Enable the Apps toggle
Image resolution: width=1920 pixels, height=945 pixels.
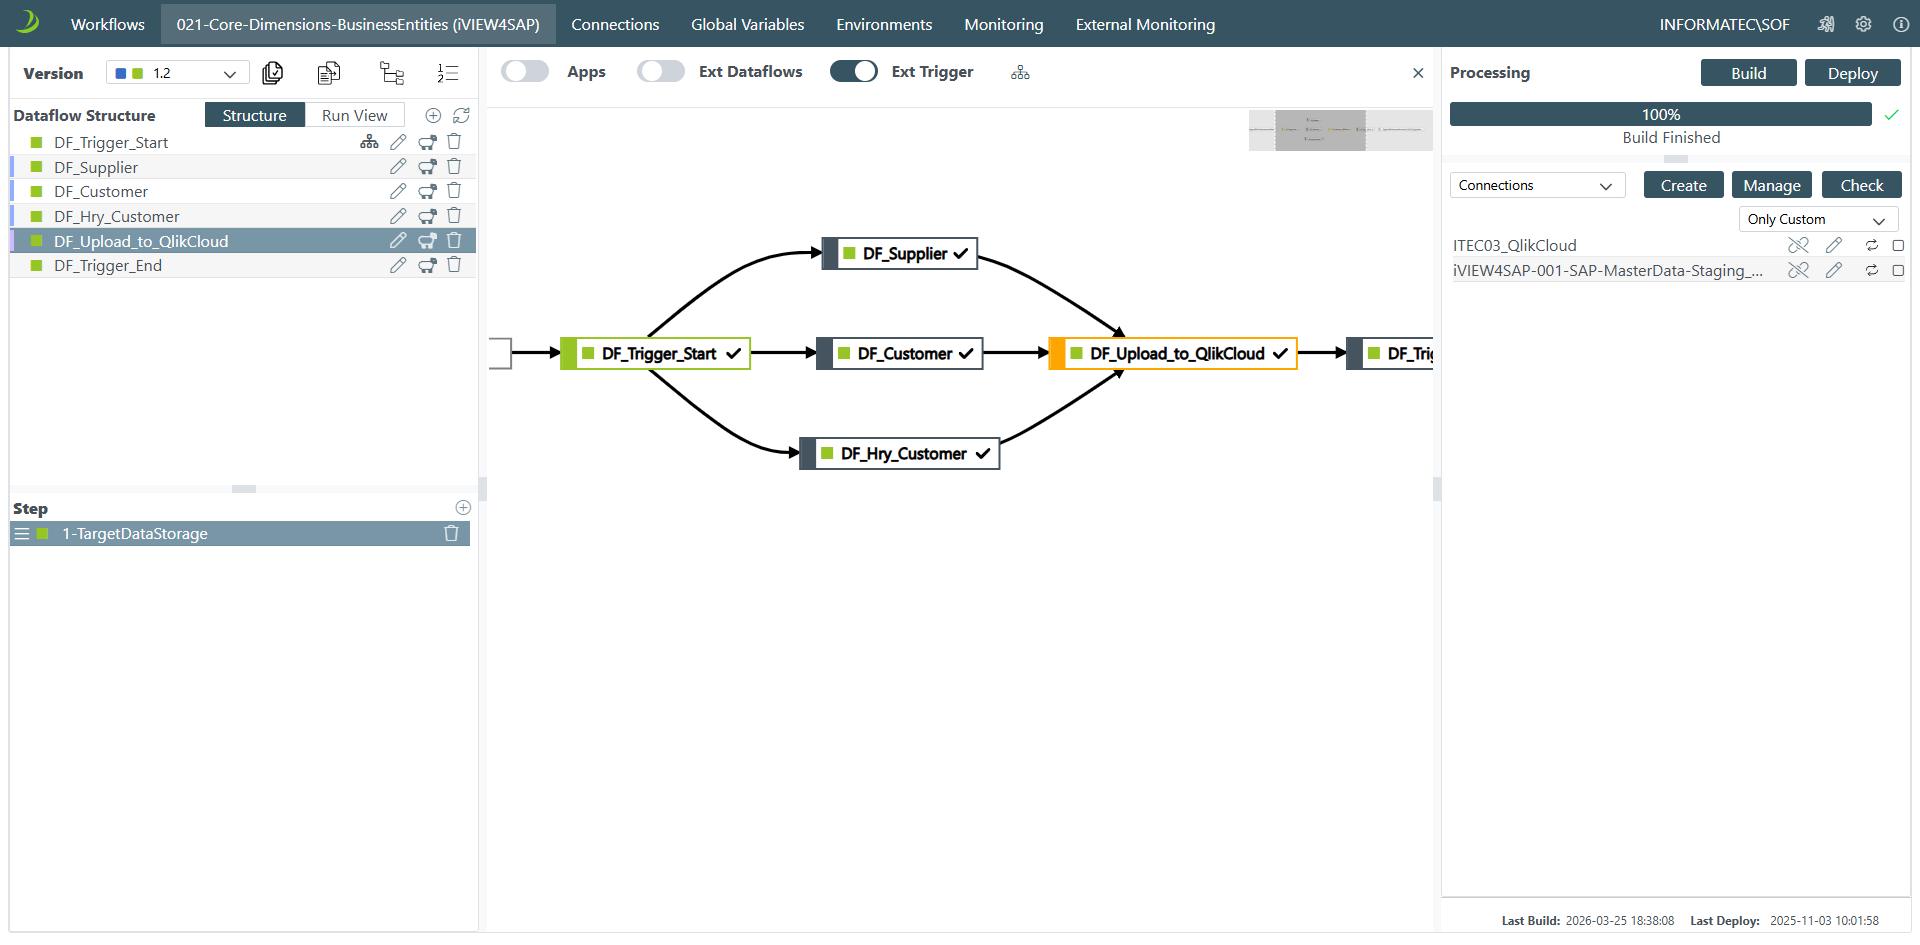pyautogui.click(x=525, y=72)
